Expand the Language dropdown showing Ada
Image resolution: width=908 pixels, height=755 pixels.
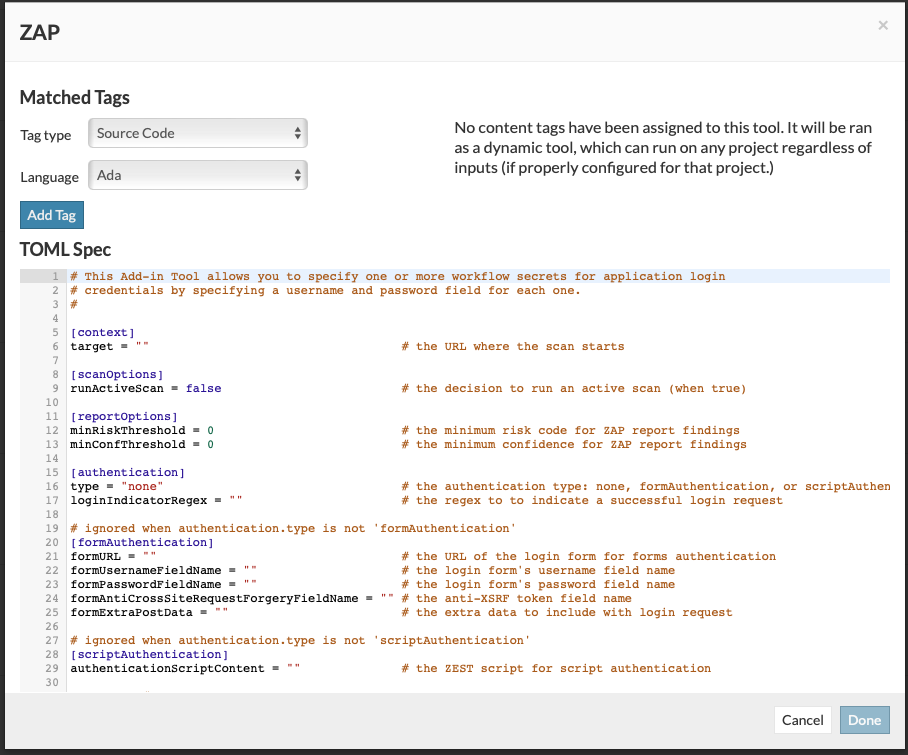198,175
